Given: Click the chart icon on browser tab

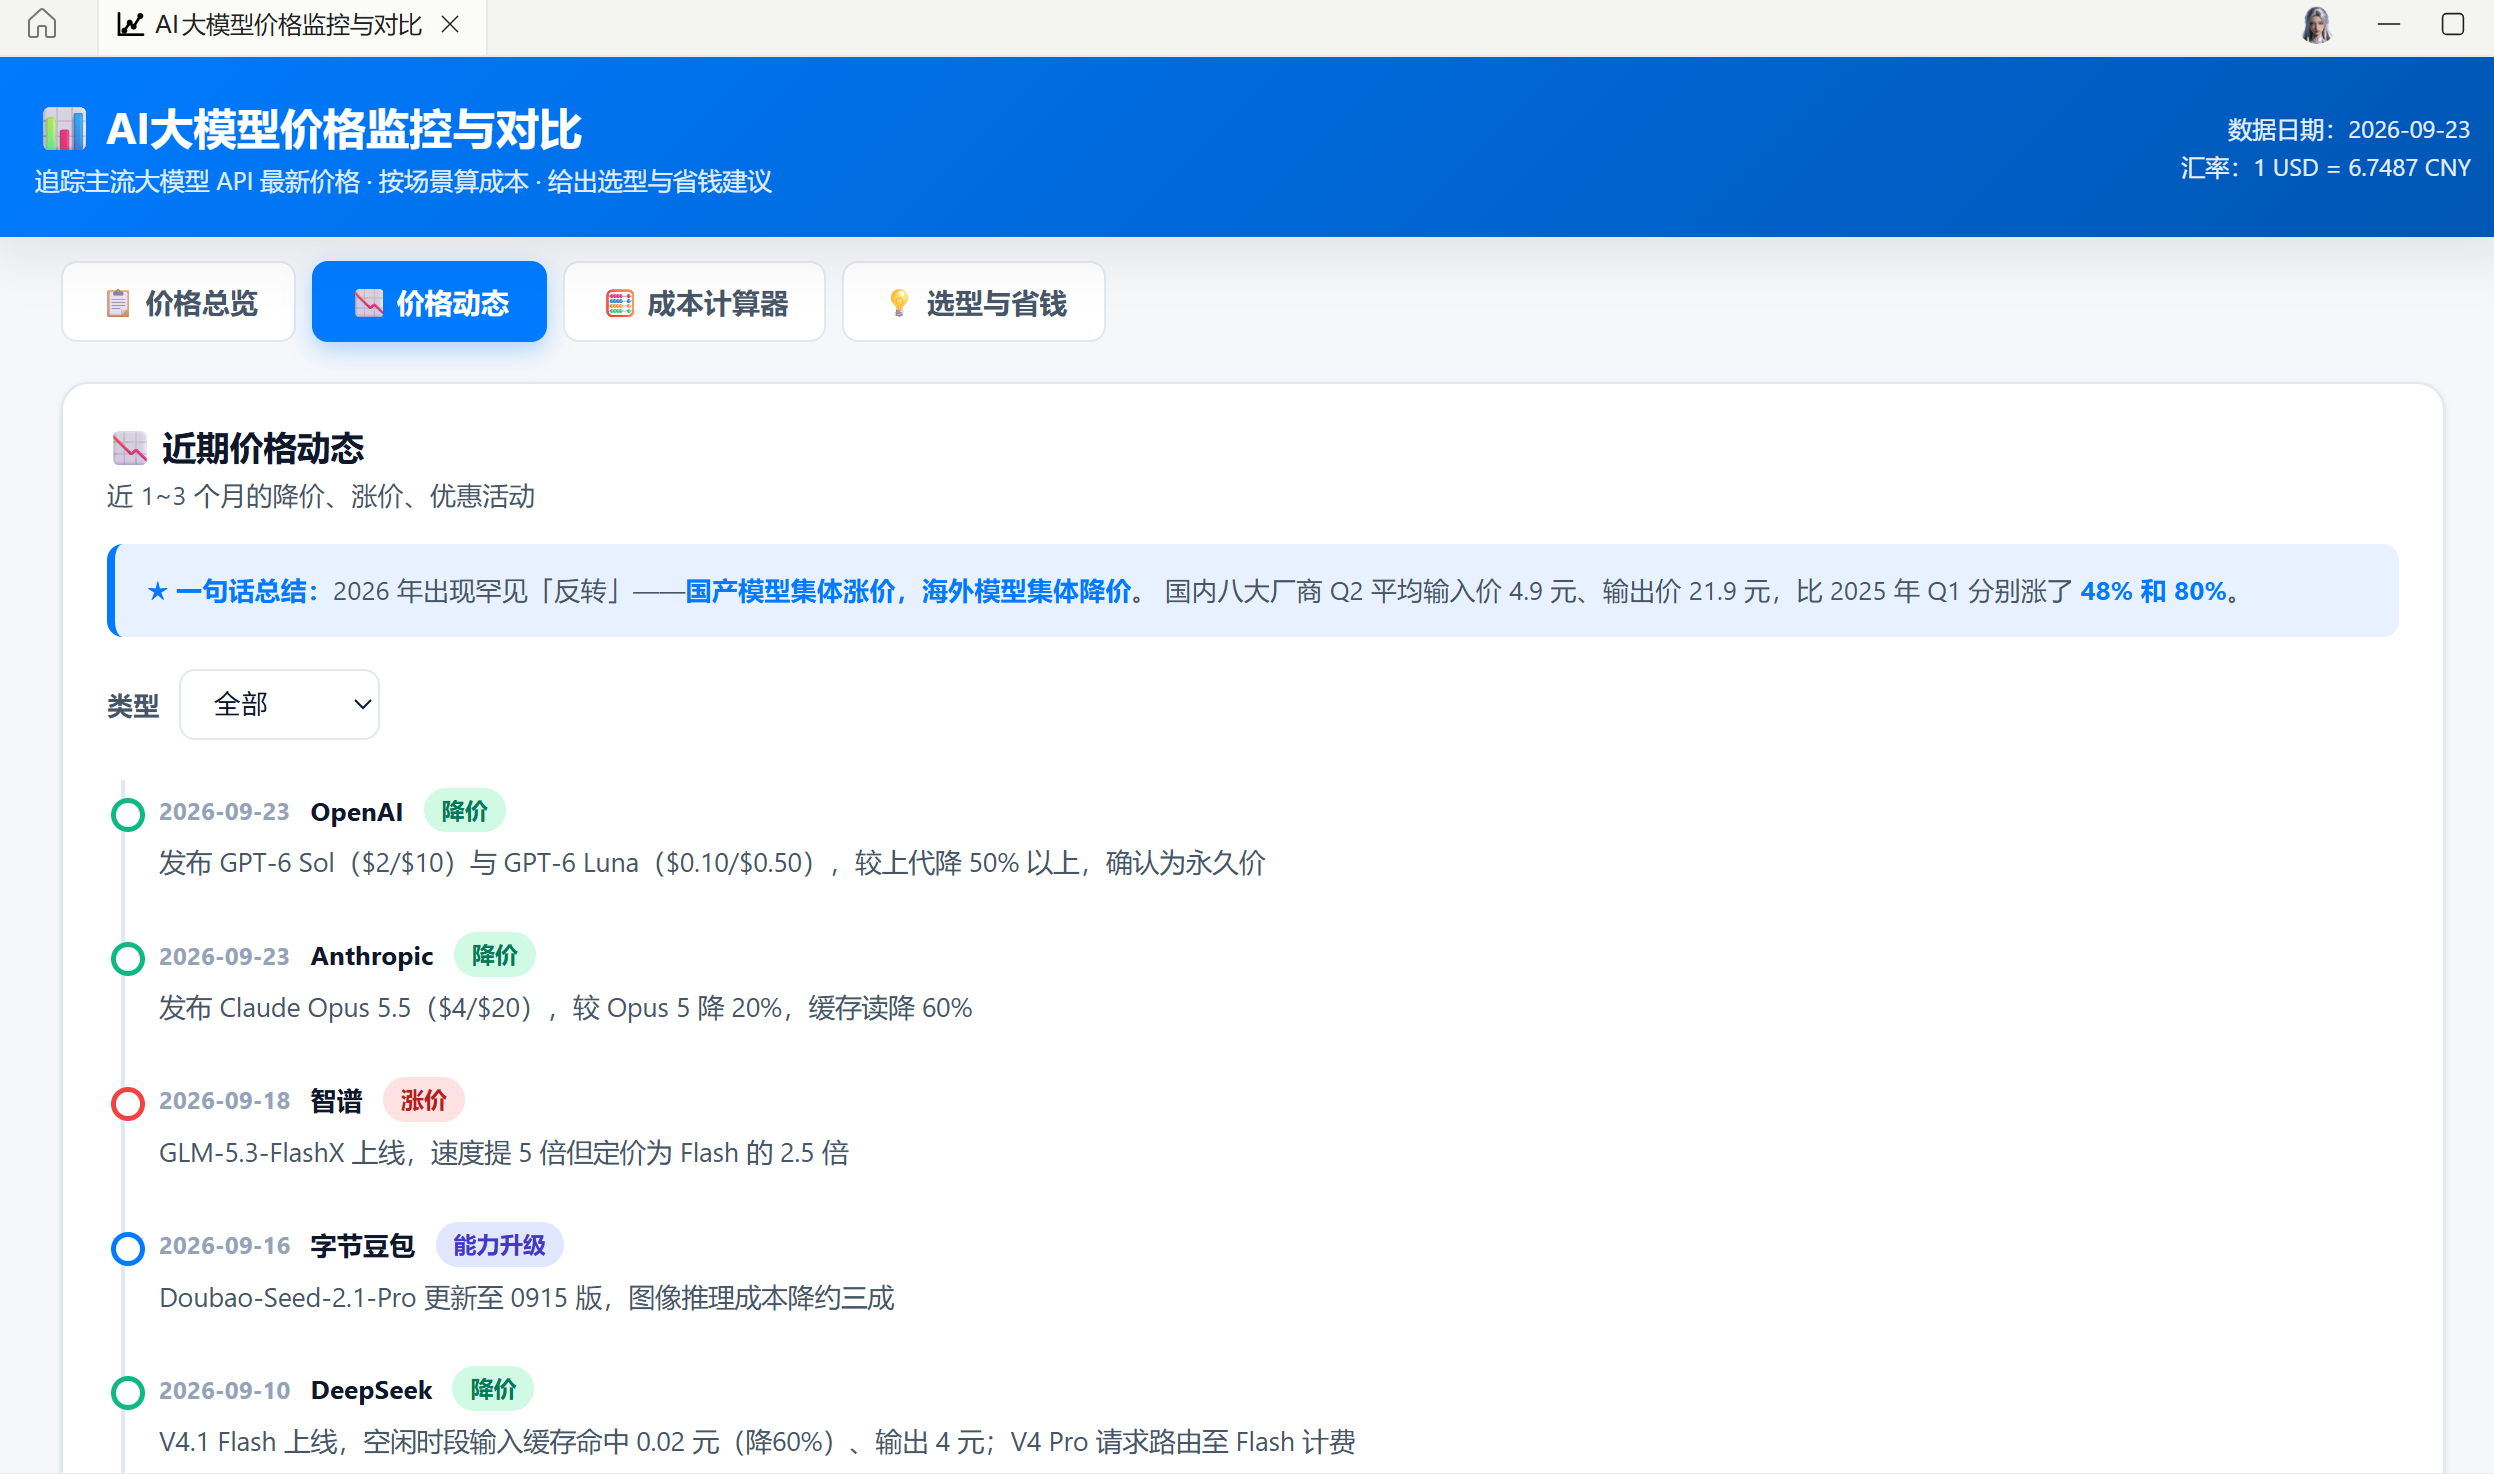Looking at the screenshot, I should pos(130,24).
